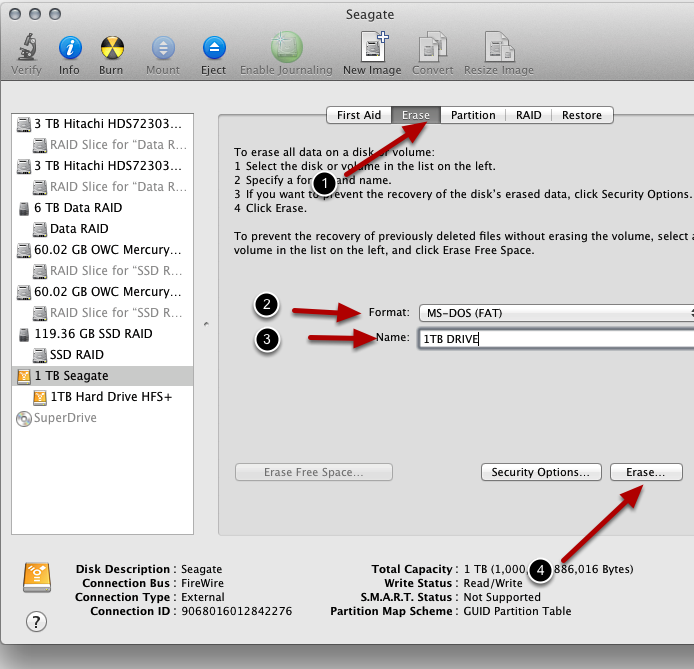The height and width of the screenshot is (669, 694).
Task: Create a New Image from the toolbar
Action: click(x=371, y=48)
